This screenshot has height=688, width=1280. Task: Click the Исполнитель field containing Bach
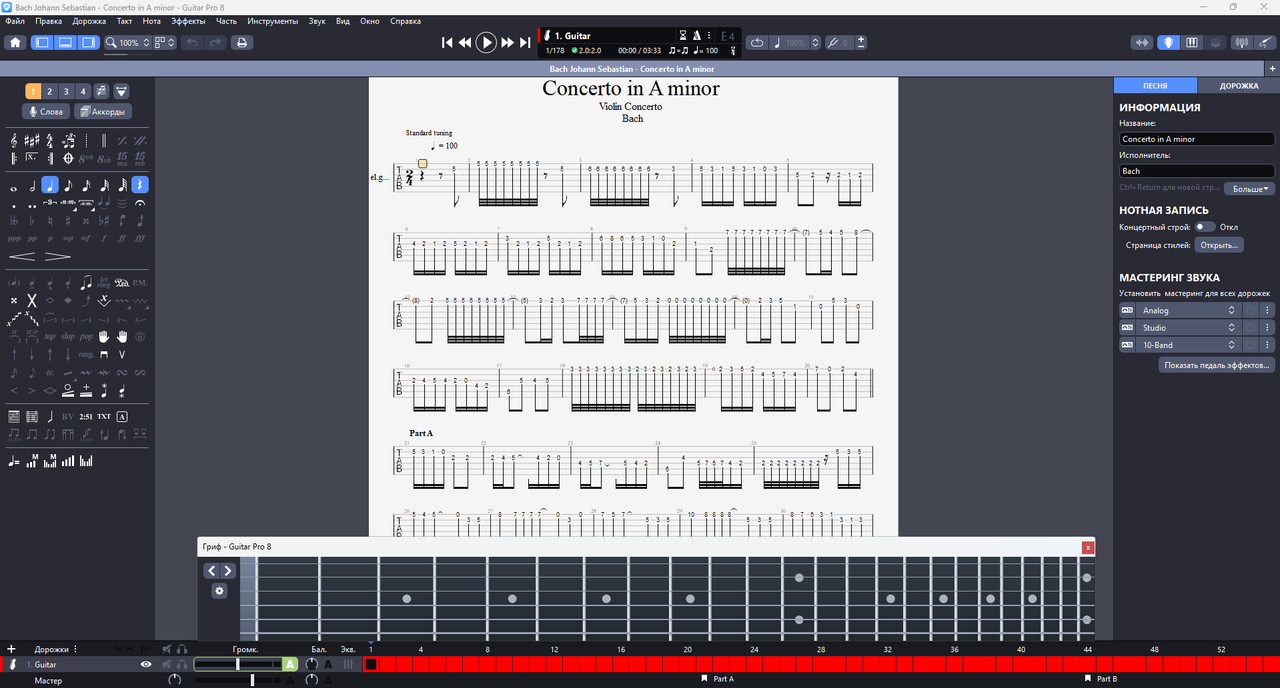[x=1197, y=171]
